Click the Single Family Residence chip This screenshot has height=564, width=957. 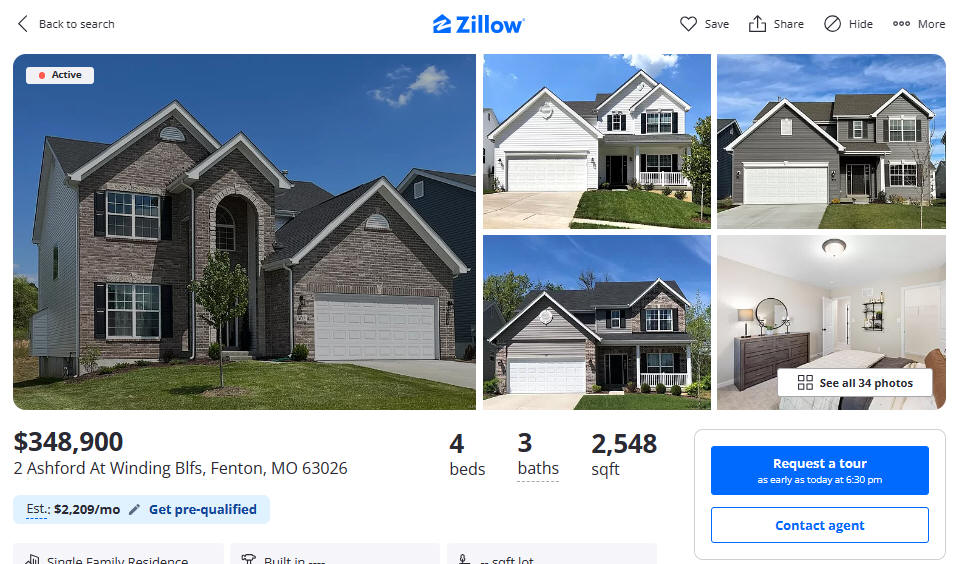[118, 554]
